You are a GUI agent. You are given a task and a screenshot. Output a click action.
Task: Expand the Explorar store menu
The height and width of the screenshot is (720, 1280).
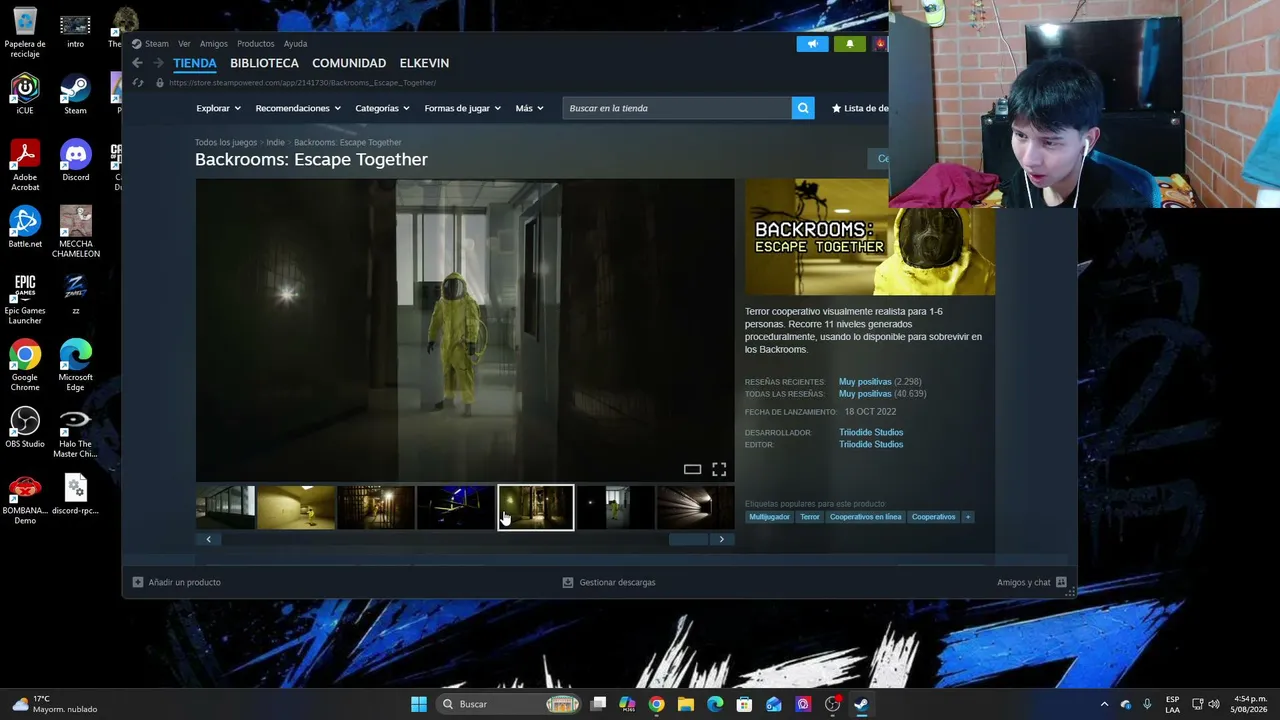click(219, 108)
